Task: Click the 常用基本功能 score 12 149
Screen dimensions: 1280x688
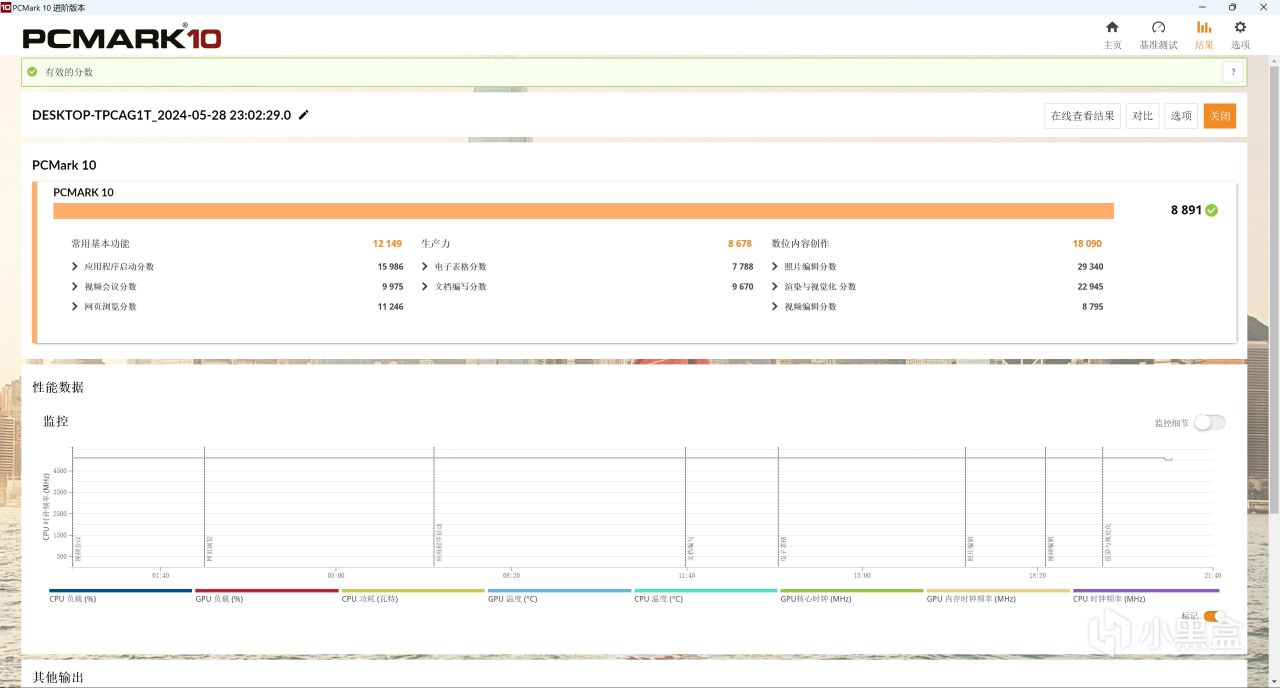Action: (x=387, y=244)
